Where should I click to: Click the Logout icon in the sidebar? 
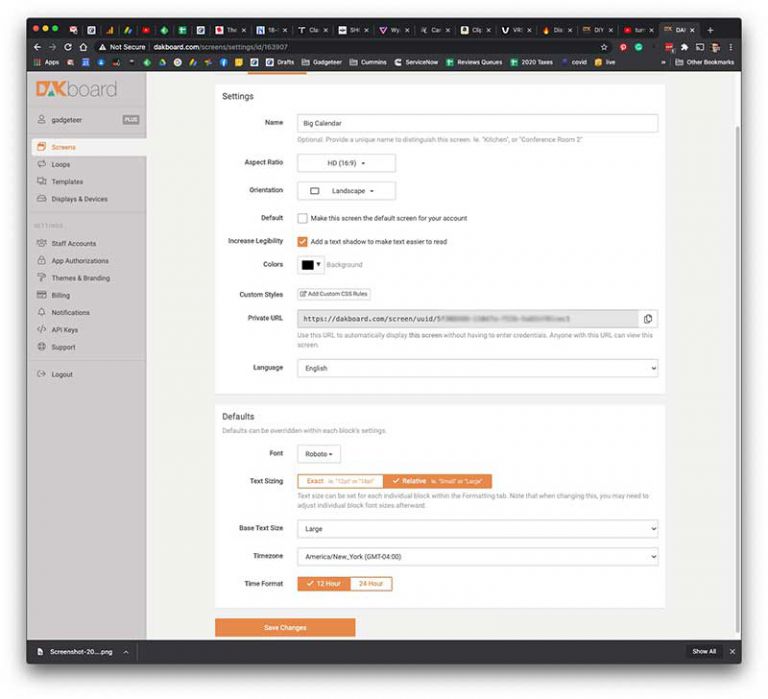[41, 374]
